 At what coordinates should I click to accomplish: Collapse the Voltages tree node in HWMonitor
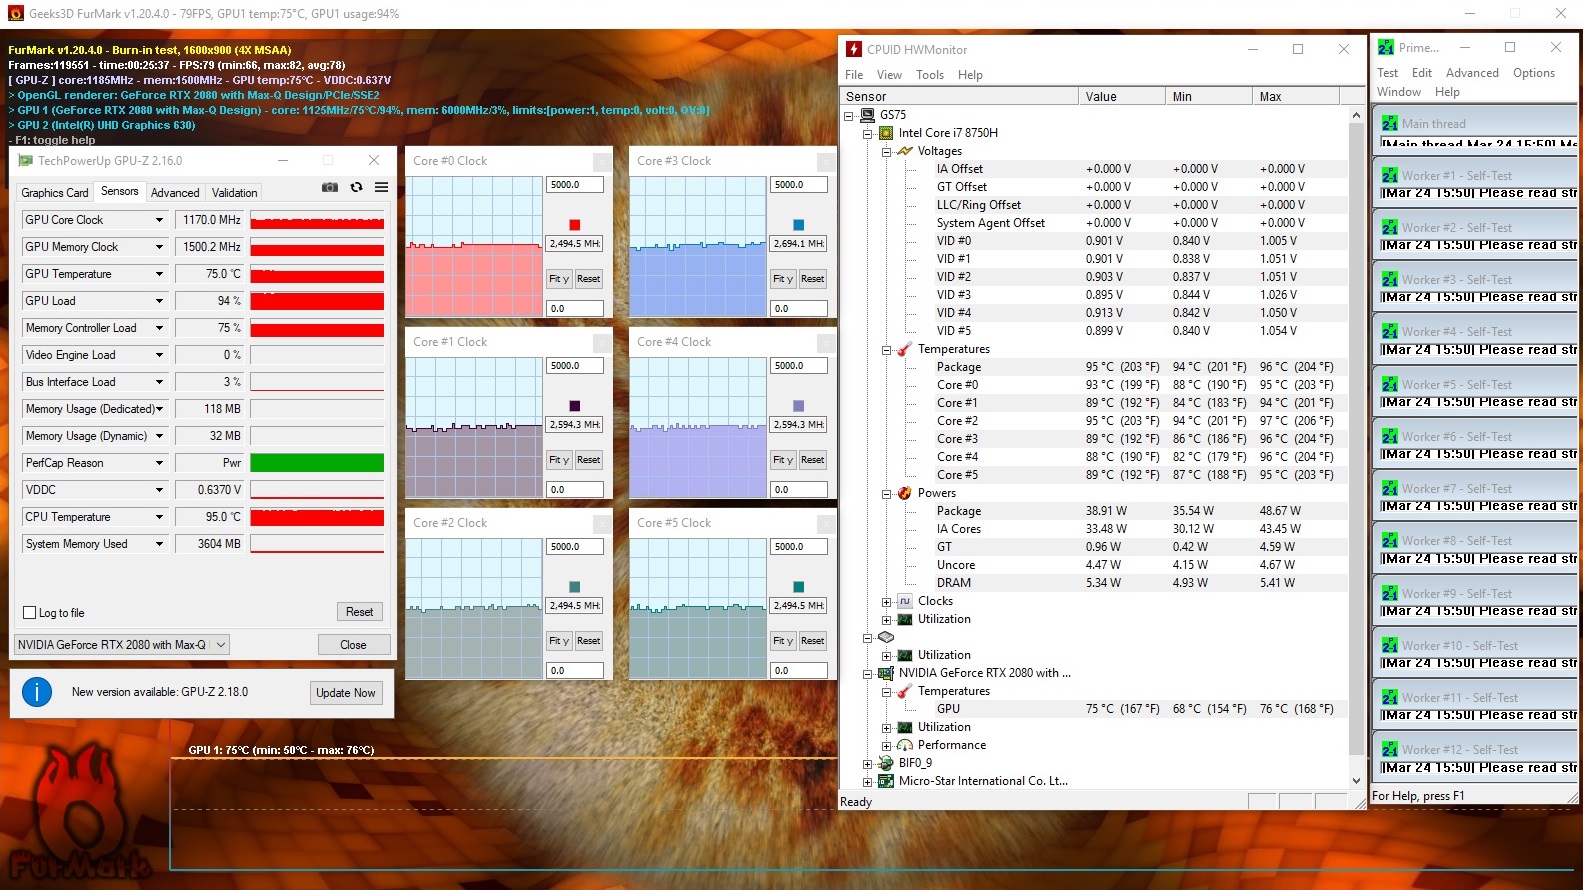click(886, 152)
